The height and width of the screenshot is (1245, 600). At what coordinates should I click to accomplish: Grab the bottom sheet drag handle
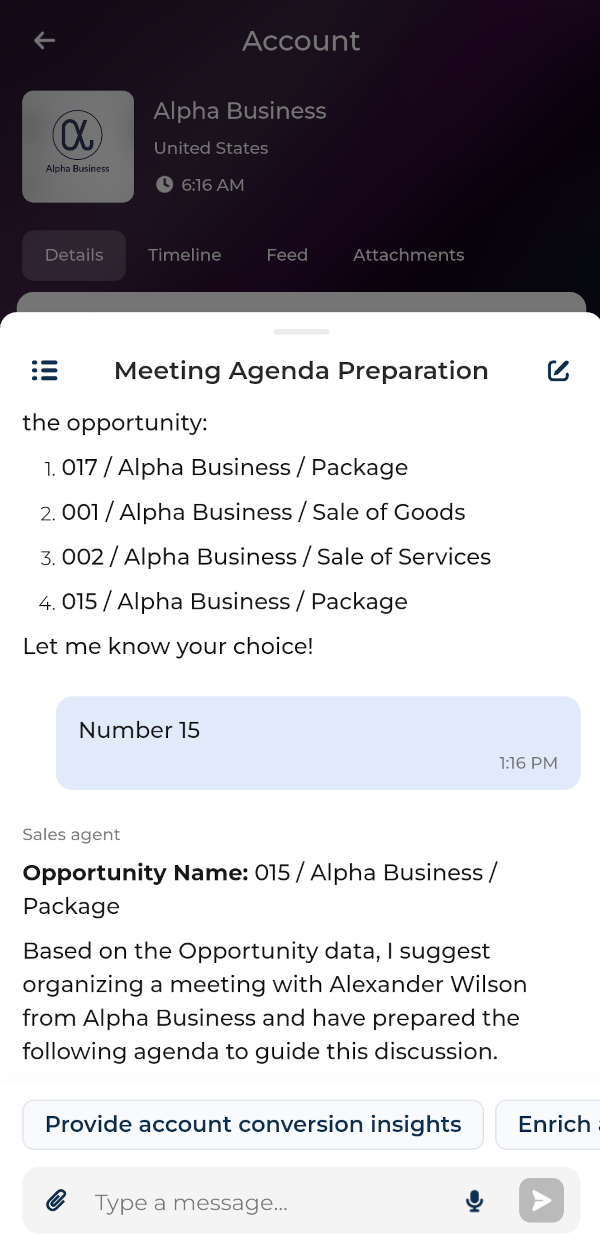(x=301, y=331)
